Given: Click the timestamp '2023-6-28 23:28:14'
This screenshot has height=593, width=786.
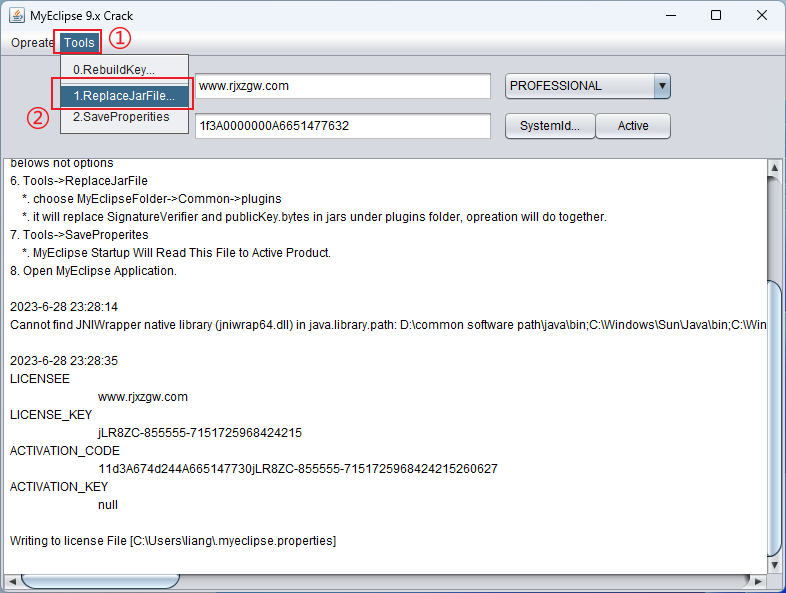Looking at the screenshot, I should click(x=64, y=307).
